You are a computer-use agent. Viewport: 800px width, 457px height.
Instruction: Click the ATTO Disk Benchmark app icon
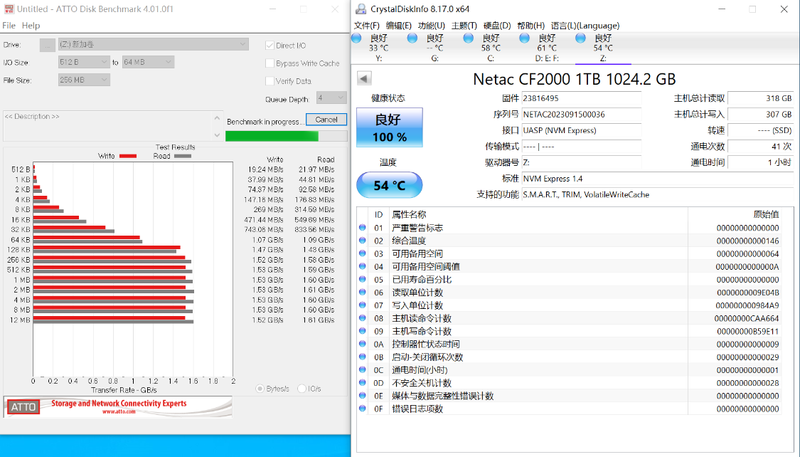coord(9,9)
